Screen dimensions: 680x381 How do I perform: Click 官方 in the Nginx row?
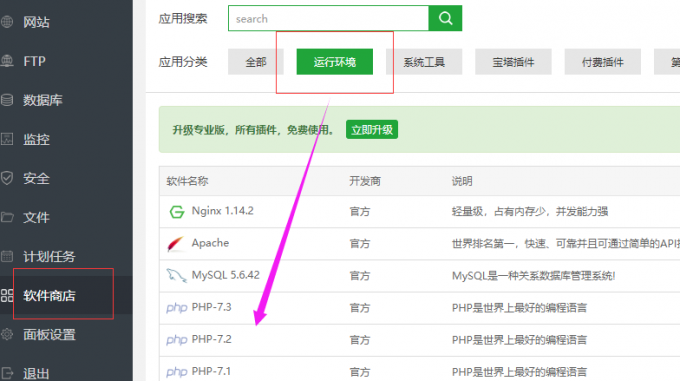tap(360, 212)
